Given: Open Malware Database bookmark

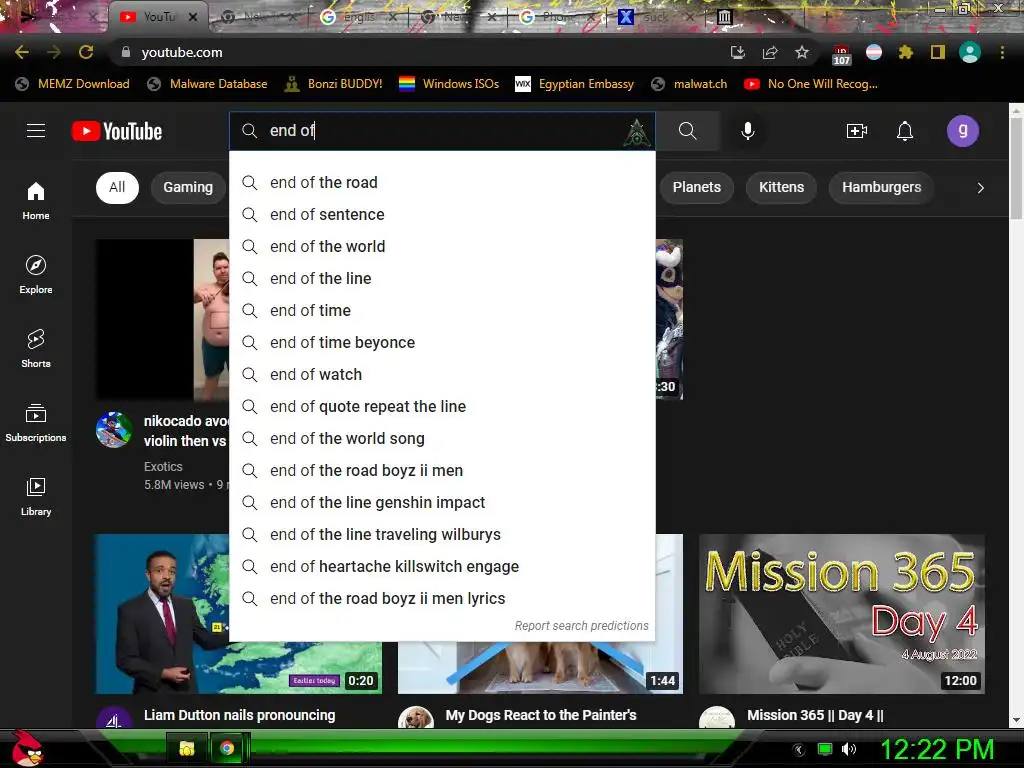Looking at the screenshot, I should (208, 84).
